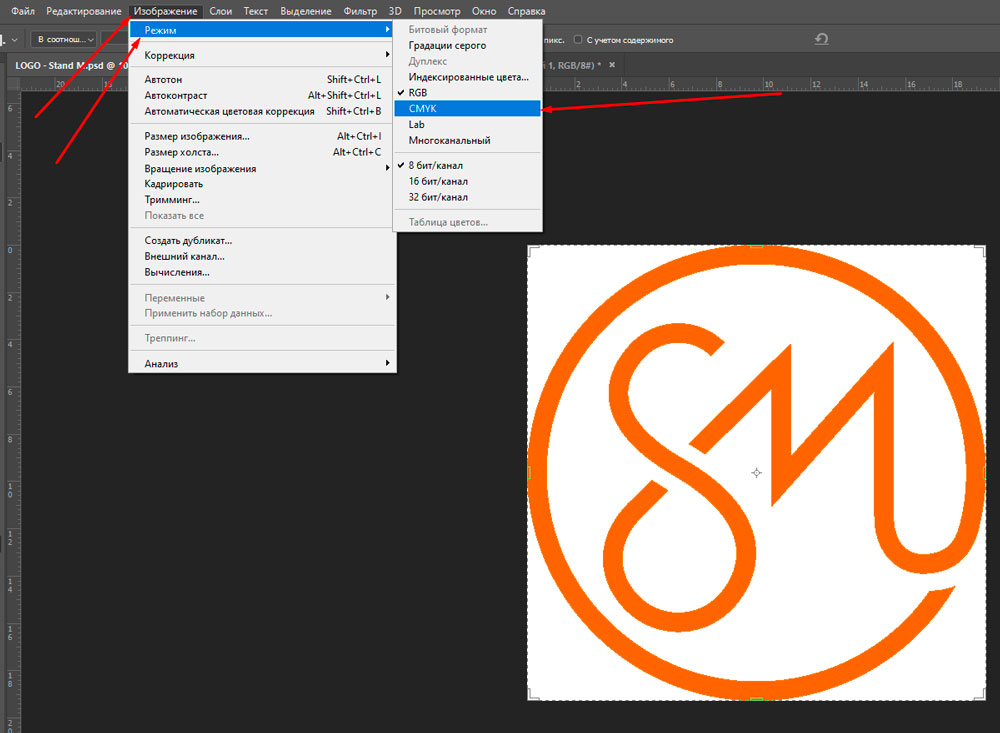Select Lab color mode

467,124
